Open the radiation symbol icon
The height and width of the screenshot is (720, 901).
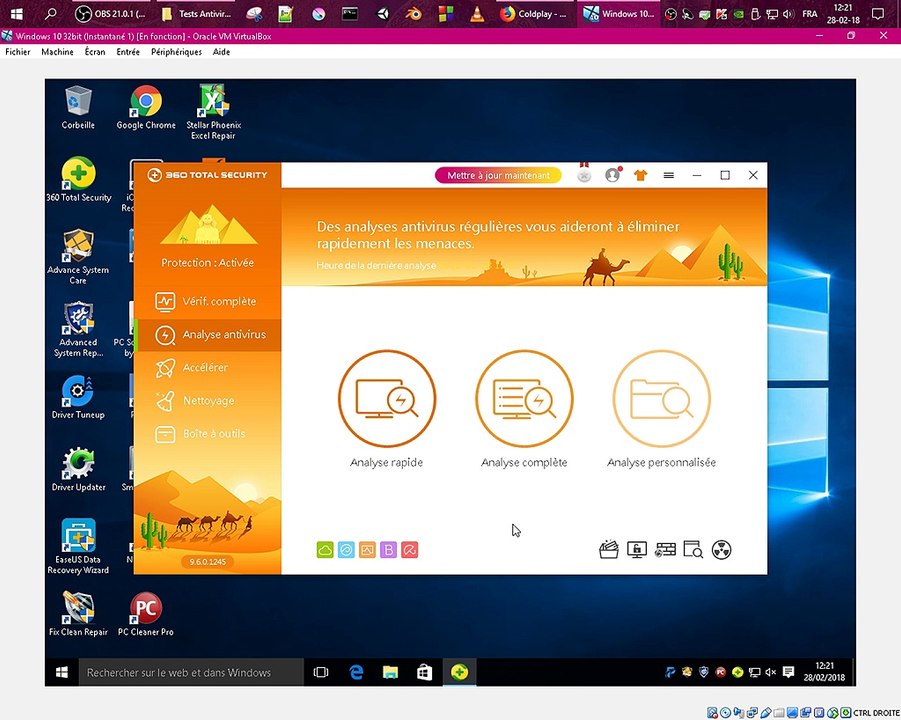(x=721, y=550)
